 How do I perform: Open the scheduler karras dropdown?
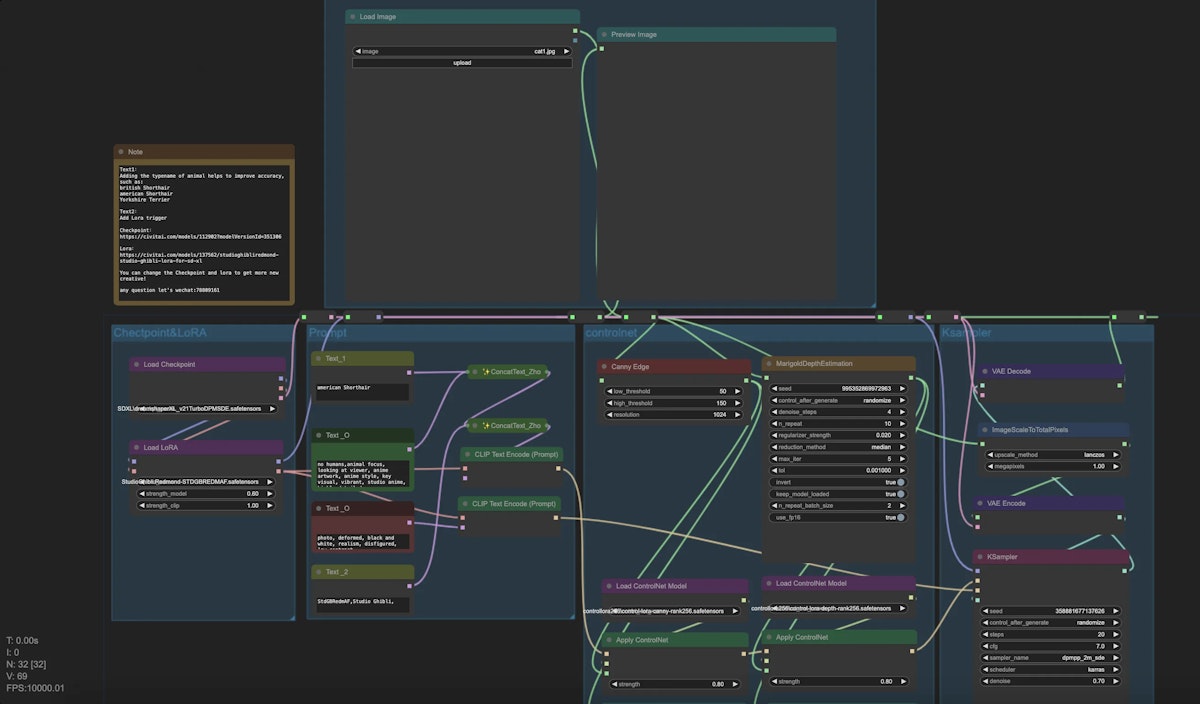[1051, 670]
